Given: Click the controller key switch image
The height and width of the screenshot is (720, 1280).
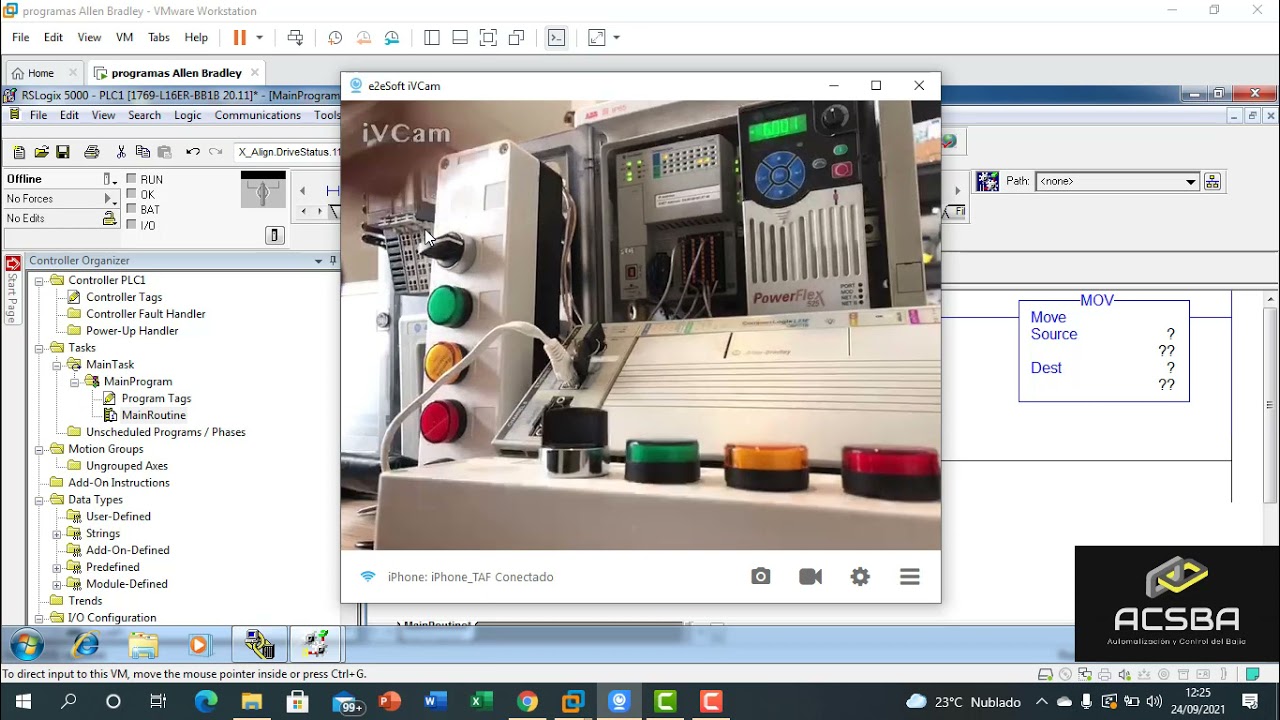Looking at the screenshot, I should click(263, 189).
